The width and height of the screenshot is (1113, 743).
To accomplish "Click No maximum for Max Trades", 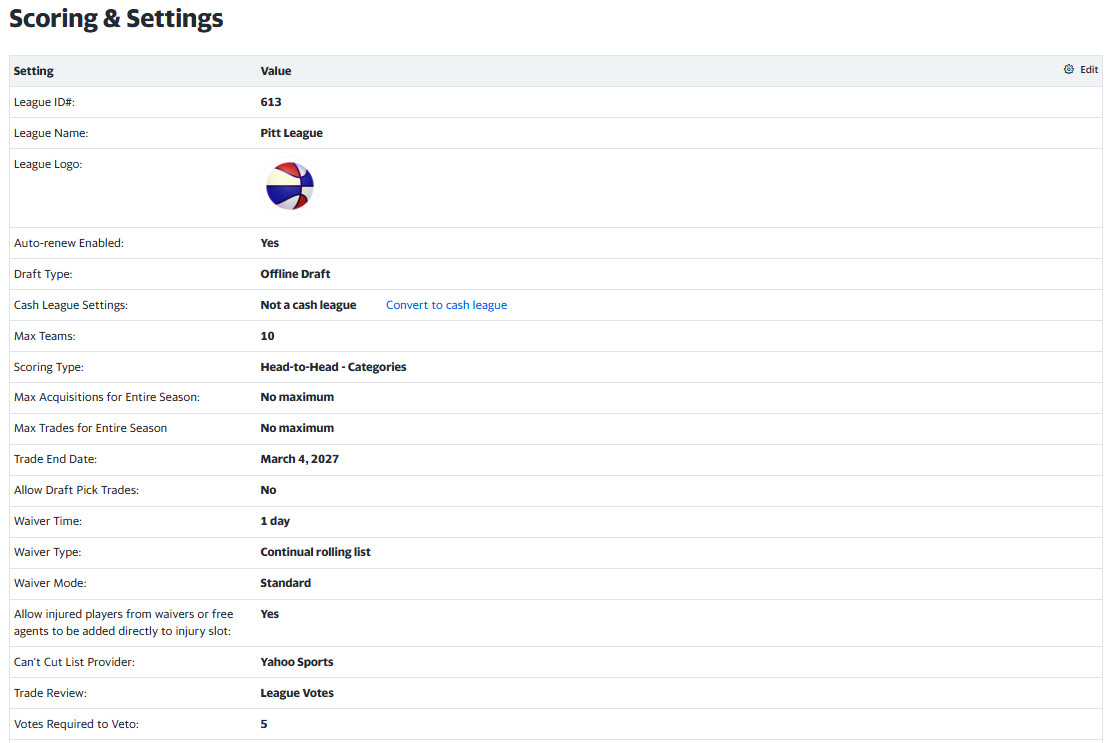I will pos(297,429).
